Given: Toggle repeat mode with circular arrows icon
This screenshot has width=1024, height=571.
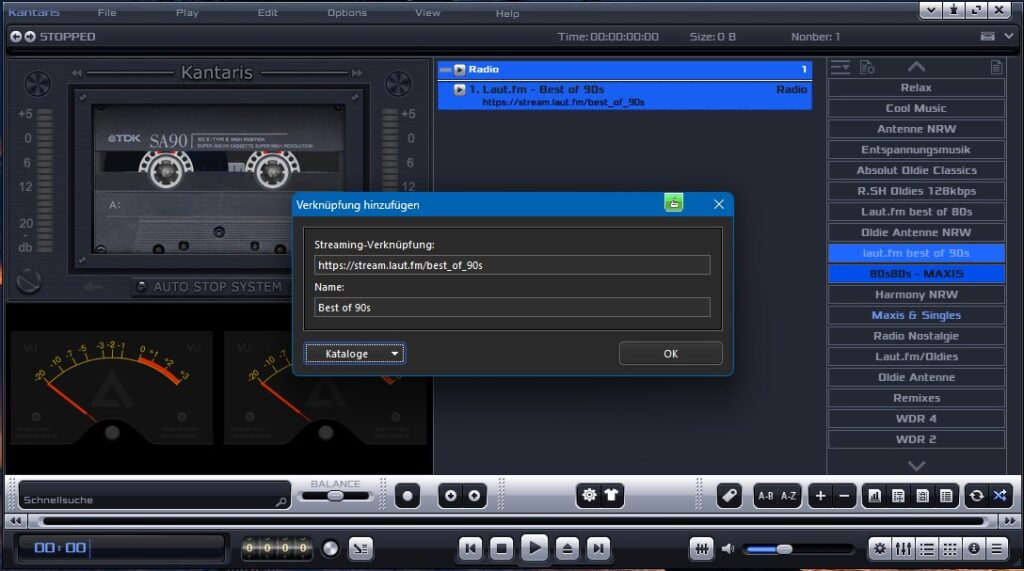Looking at the screenshot, I should coord(976,496).
